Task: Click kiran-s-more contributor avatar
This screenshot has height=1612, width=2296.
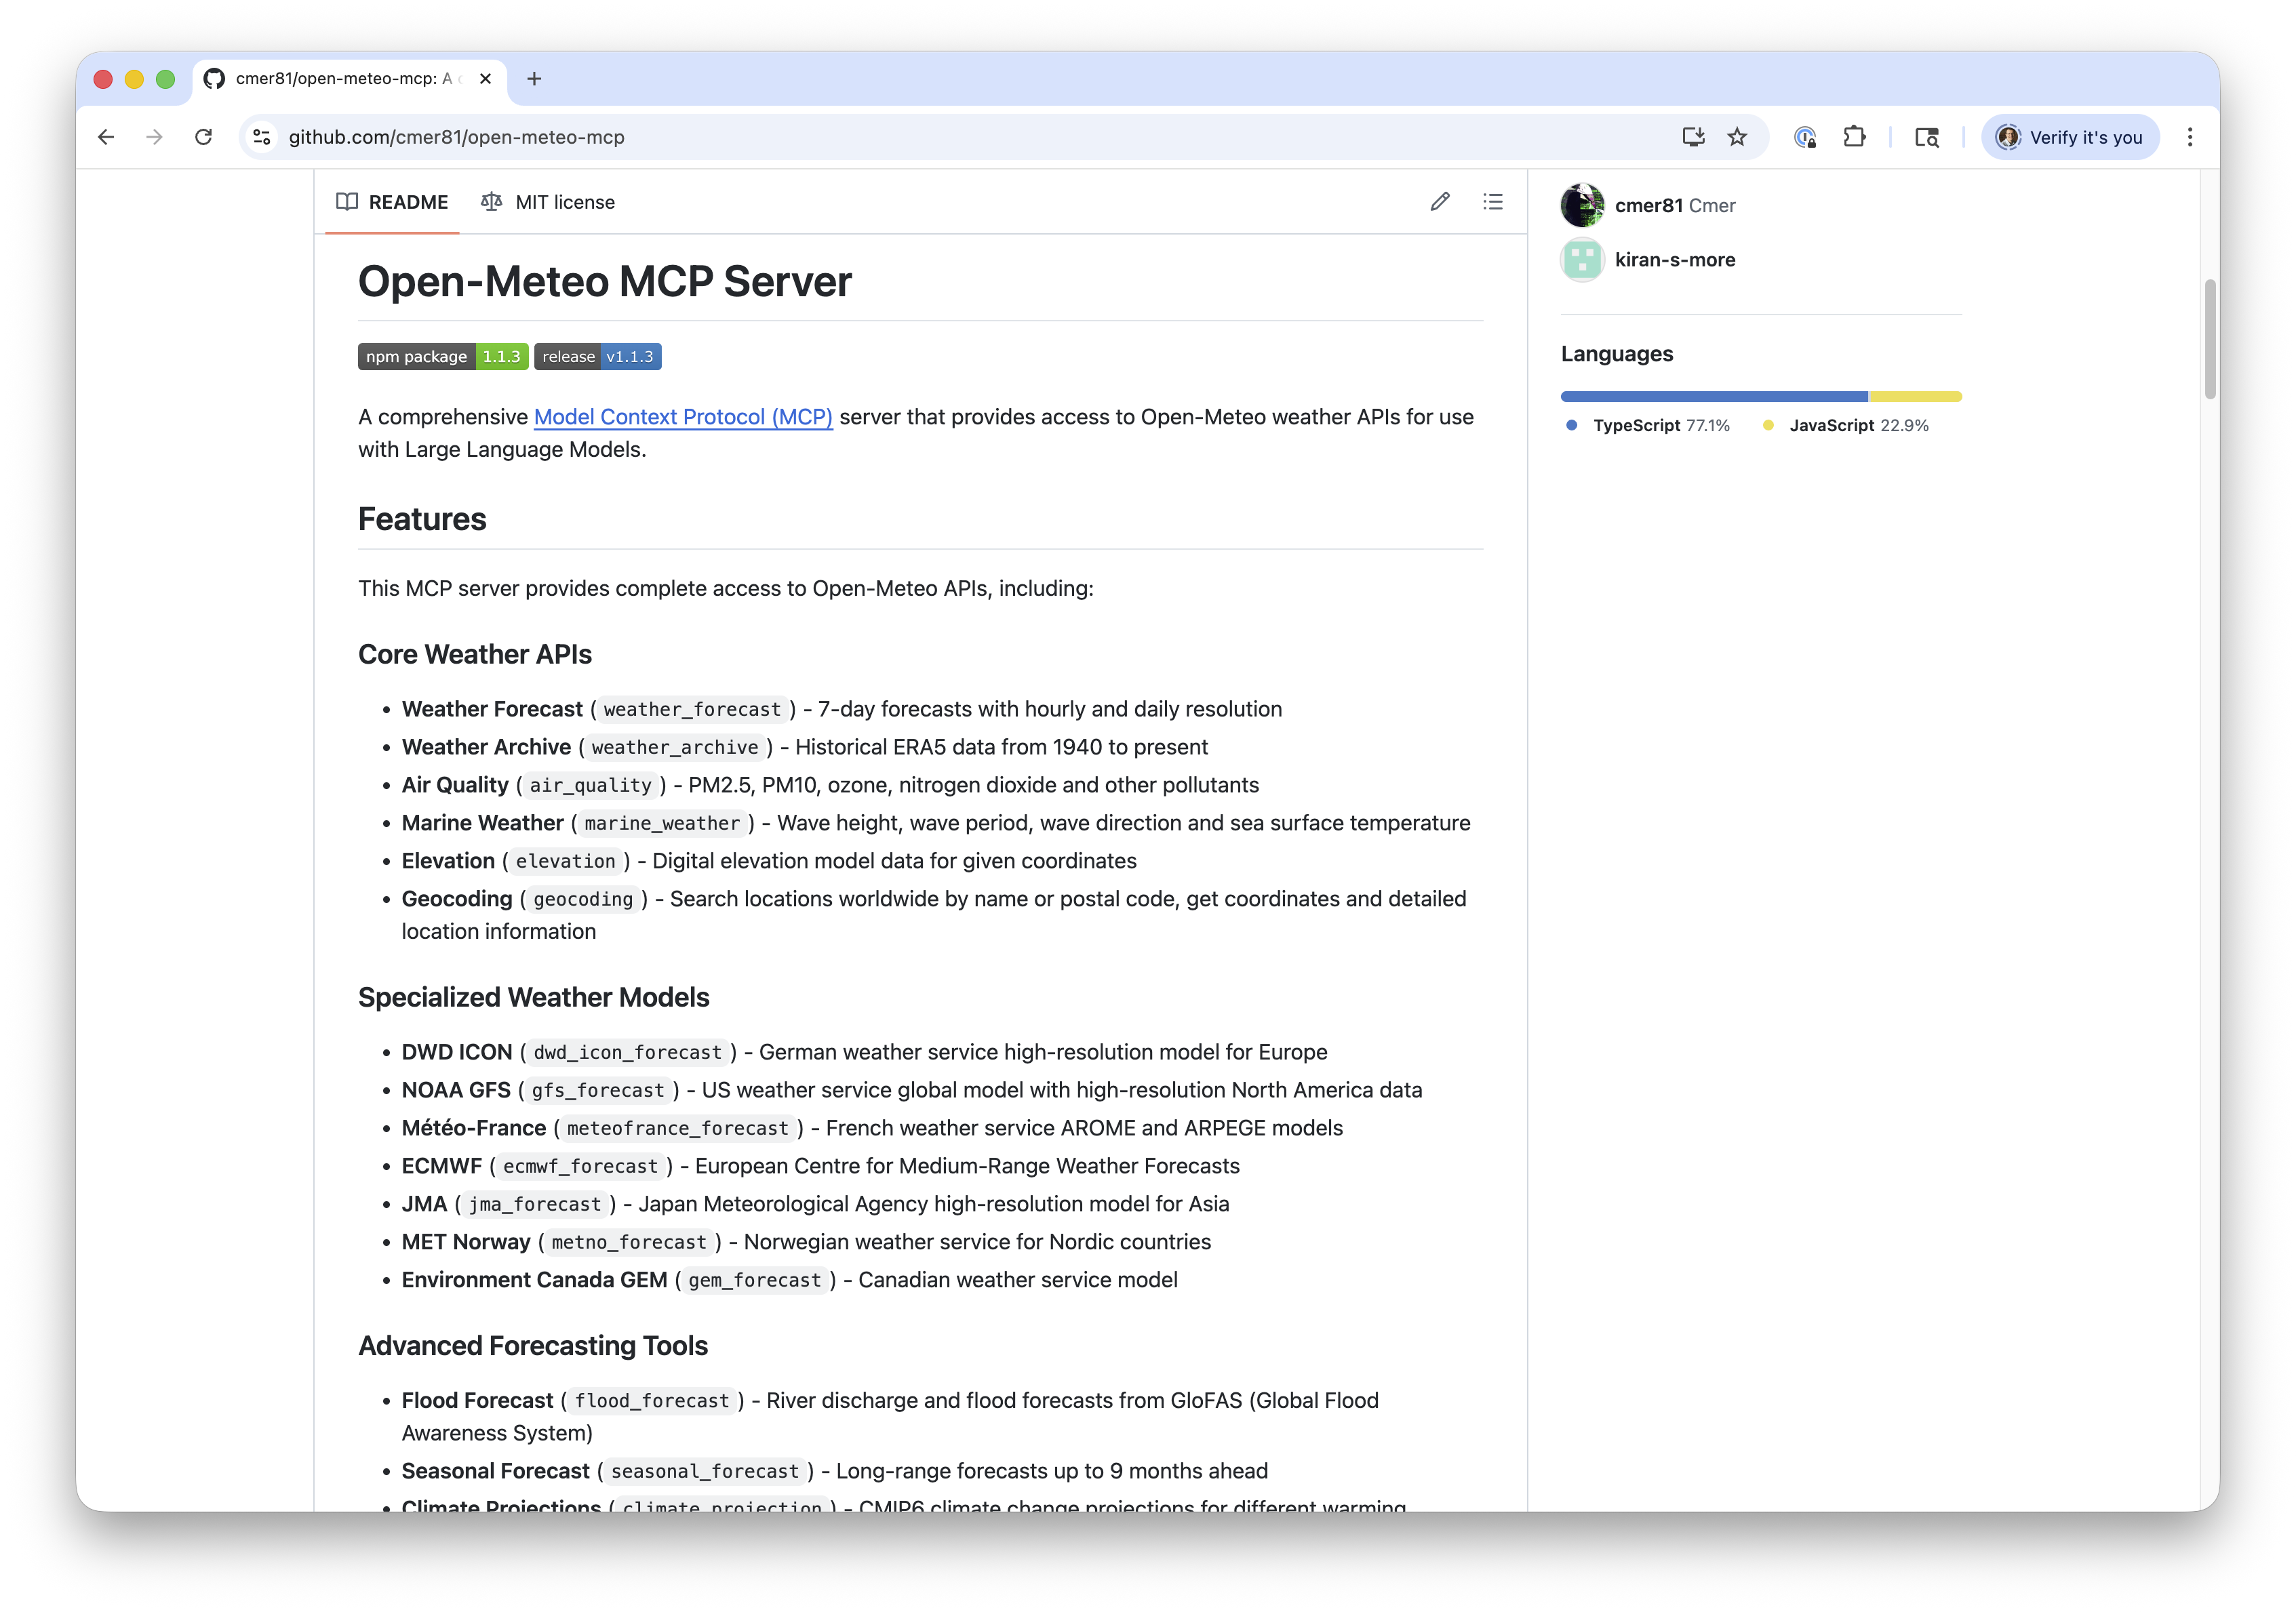Action: tap(1582, 260)
